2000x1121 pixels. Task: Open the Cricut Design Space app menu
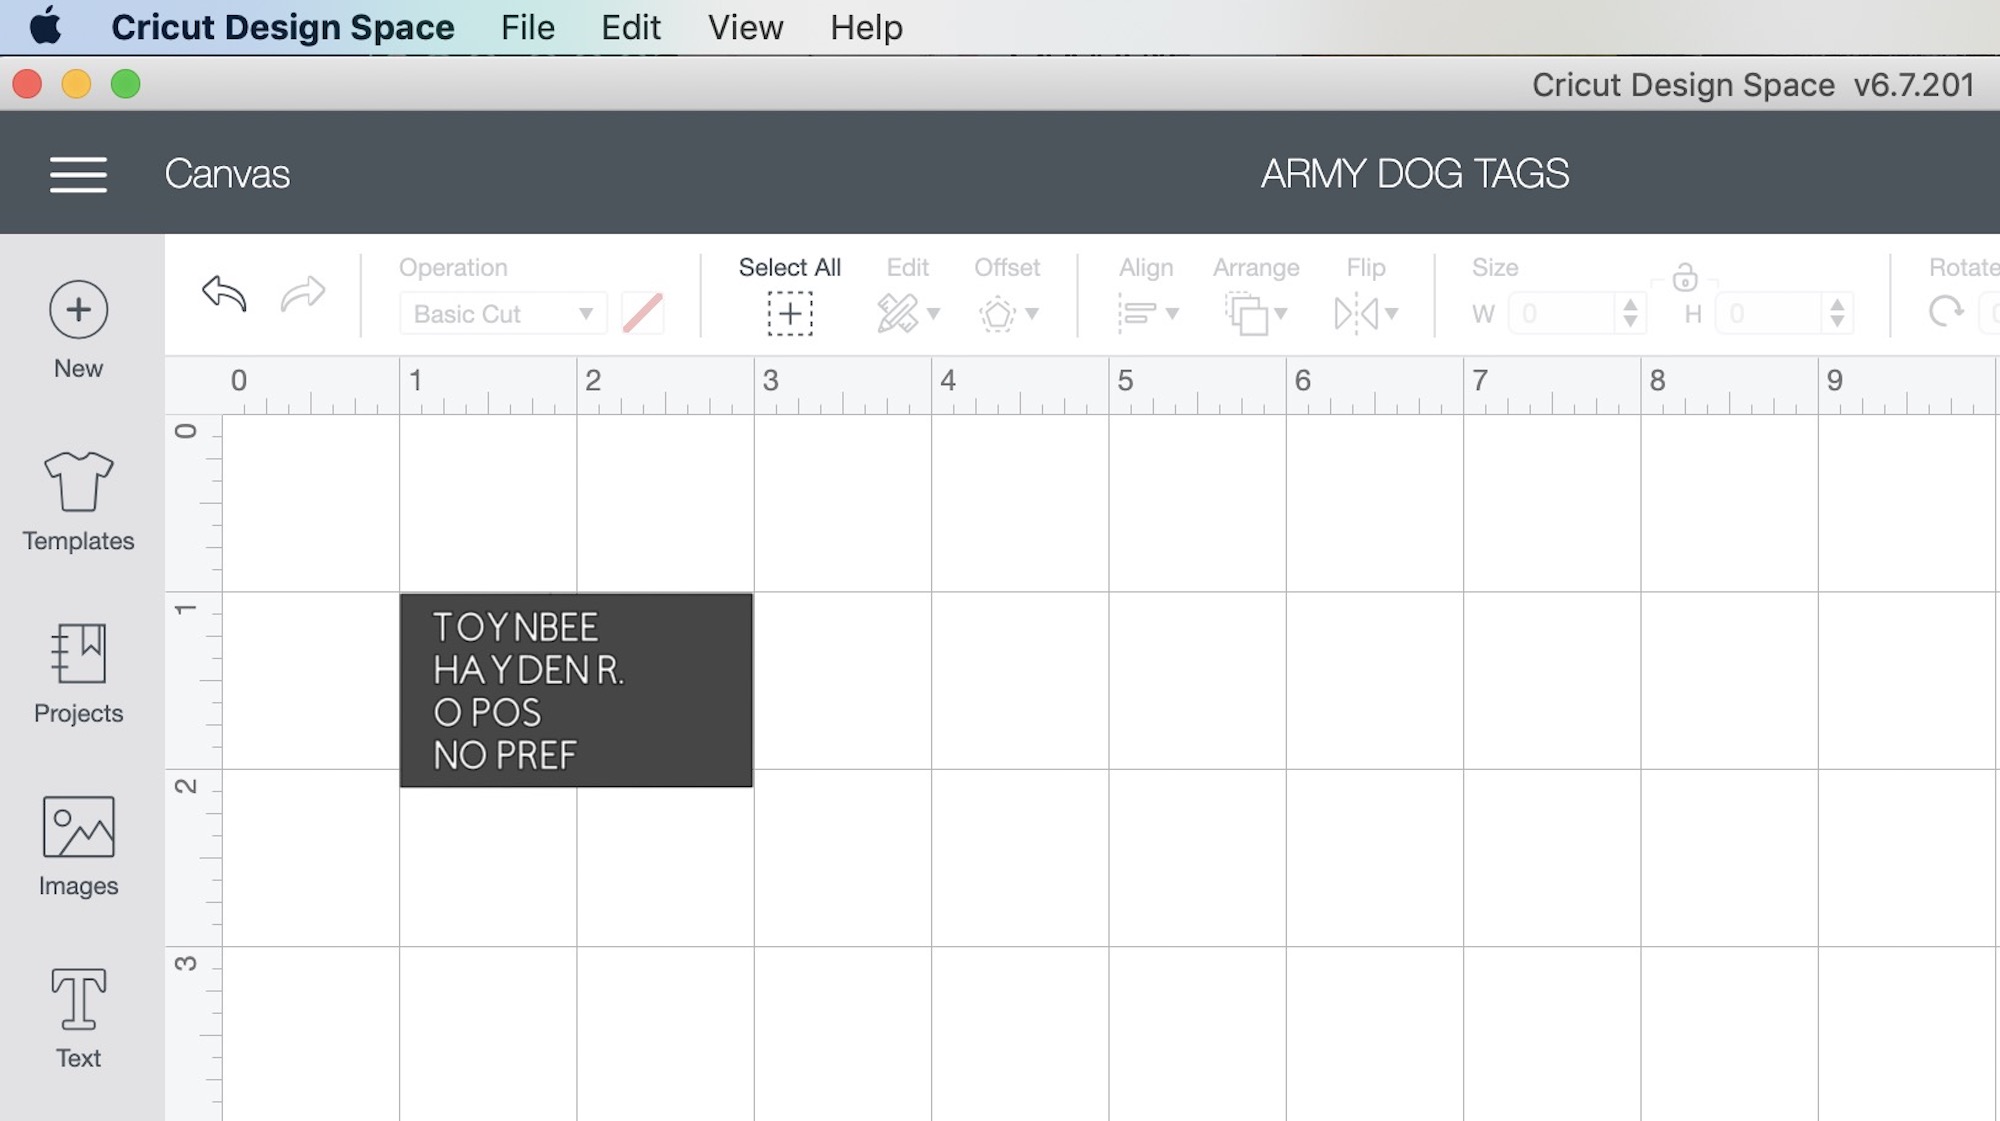pyautogui.click(x=283, y=27)
